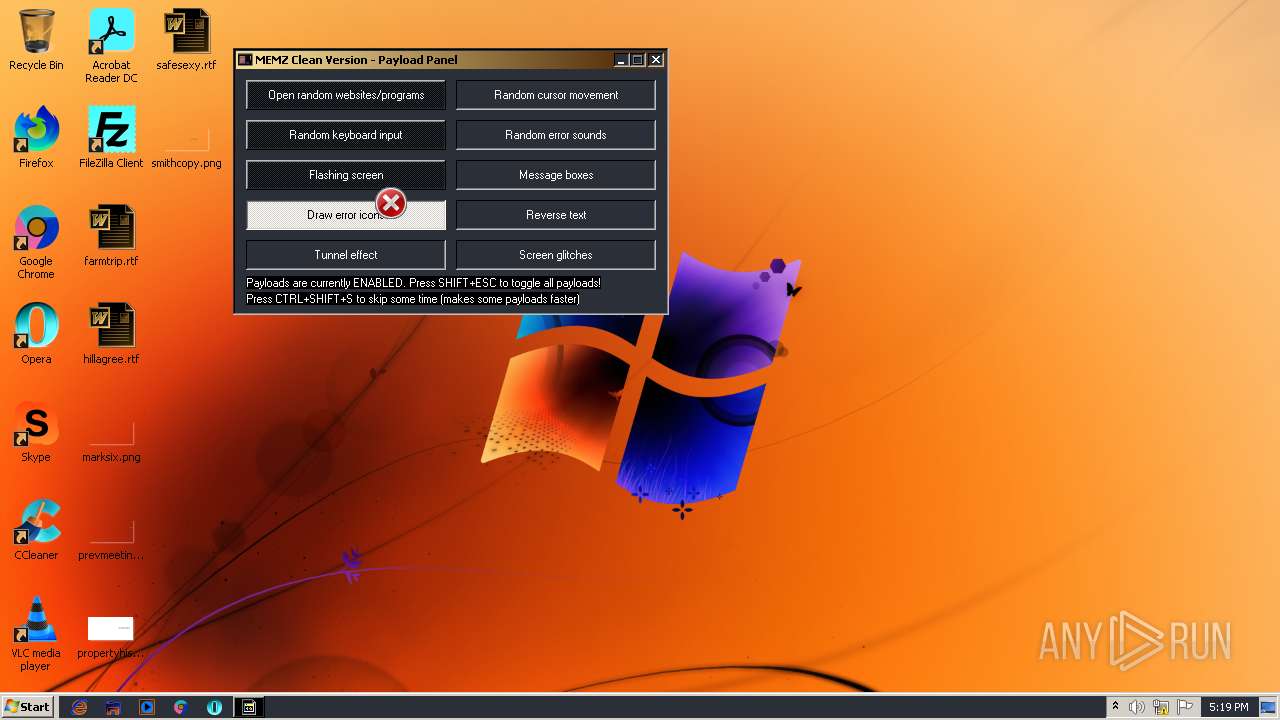Click the 'Press CTRL+SHIFT+S to skip' hint text
This screenshot has height=720, width=1280.
(x=413, y=299)
